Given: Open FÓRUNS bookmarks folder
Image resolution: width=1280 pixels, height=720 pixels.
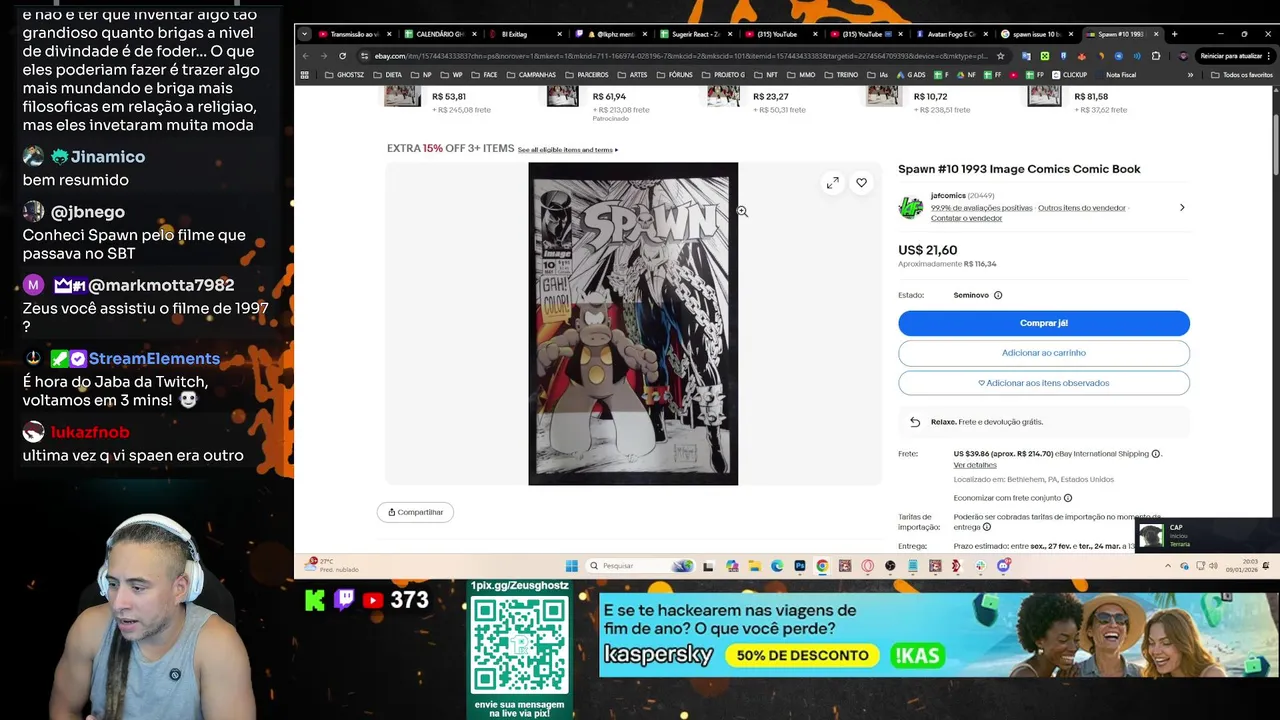Looking at the screenshot, I should coord(675,75).
